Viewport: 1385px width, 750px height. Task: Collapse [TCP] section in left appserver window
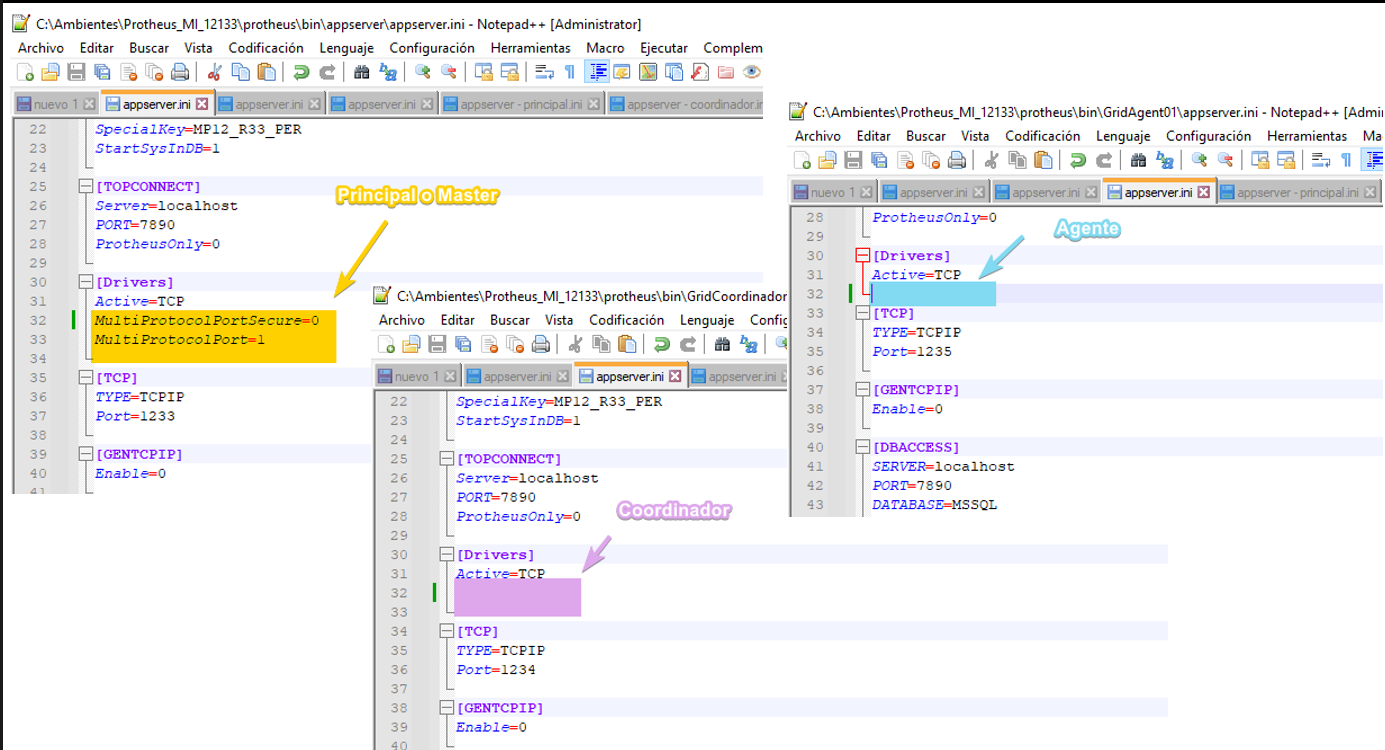(84, 378)
